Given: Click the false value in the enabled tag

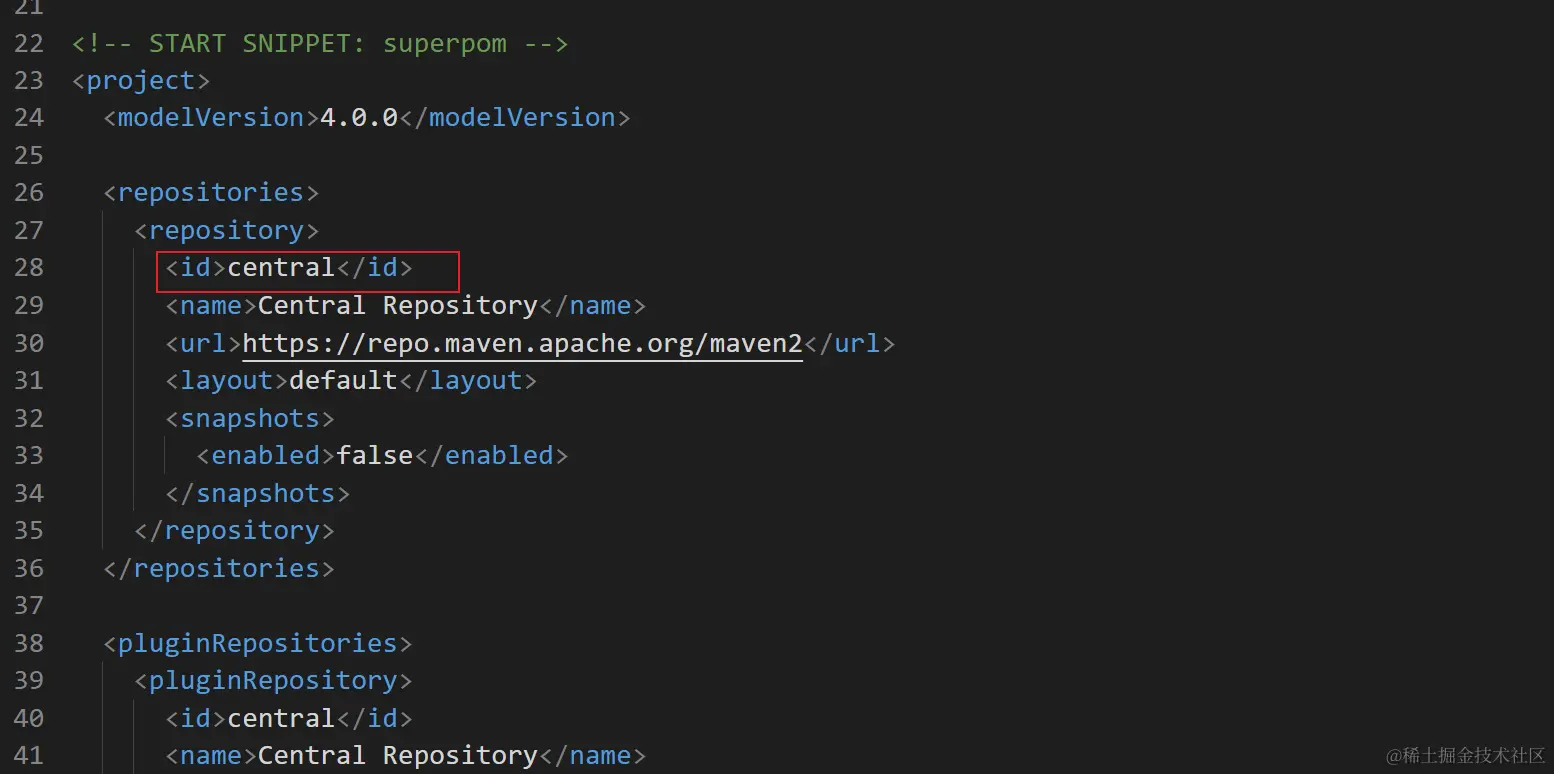Looking at the screenshot, I should coord(374,455).
